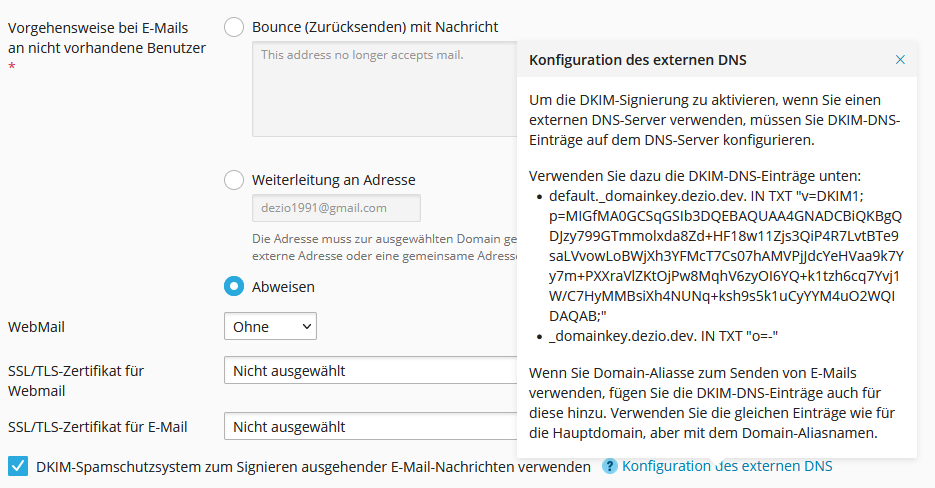Viewport: 935px width, 488px height.
Task: Select the Weiterleitung an Adresse radio button
Action: tap(234, 180)
